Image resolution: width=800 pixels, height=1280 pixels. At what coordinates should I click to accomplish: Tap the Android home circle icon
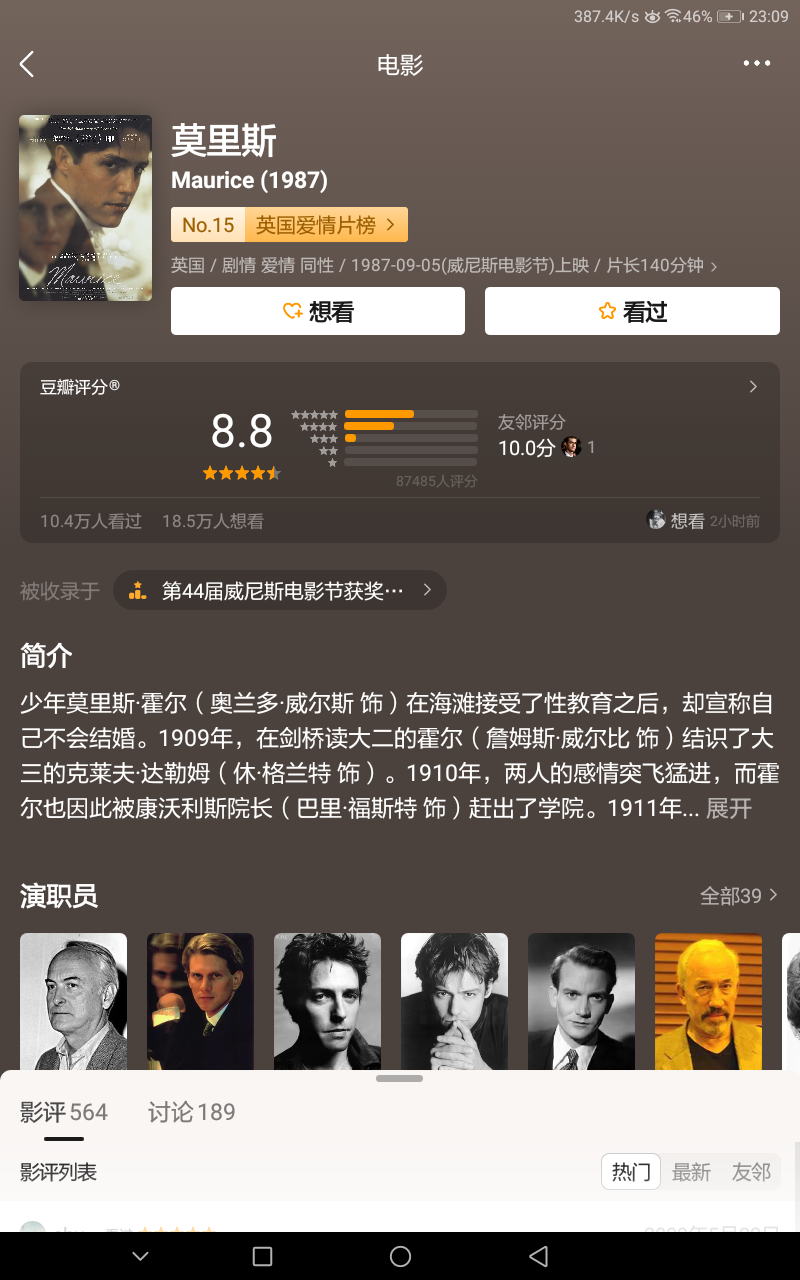(400, 1256)
